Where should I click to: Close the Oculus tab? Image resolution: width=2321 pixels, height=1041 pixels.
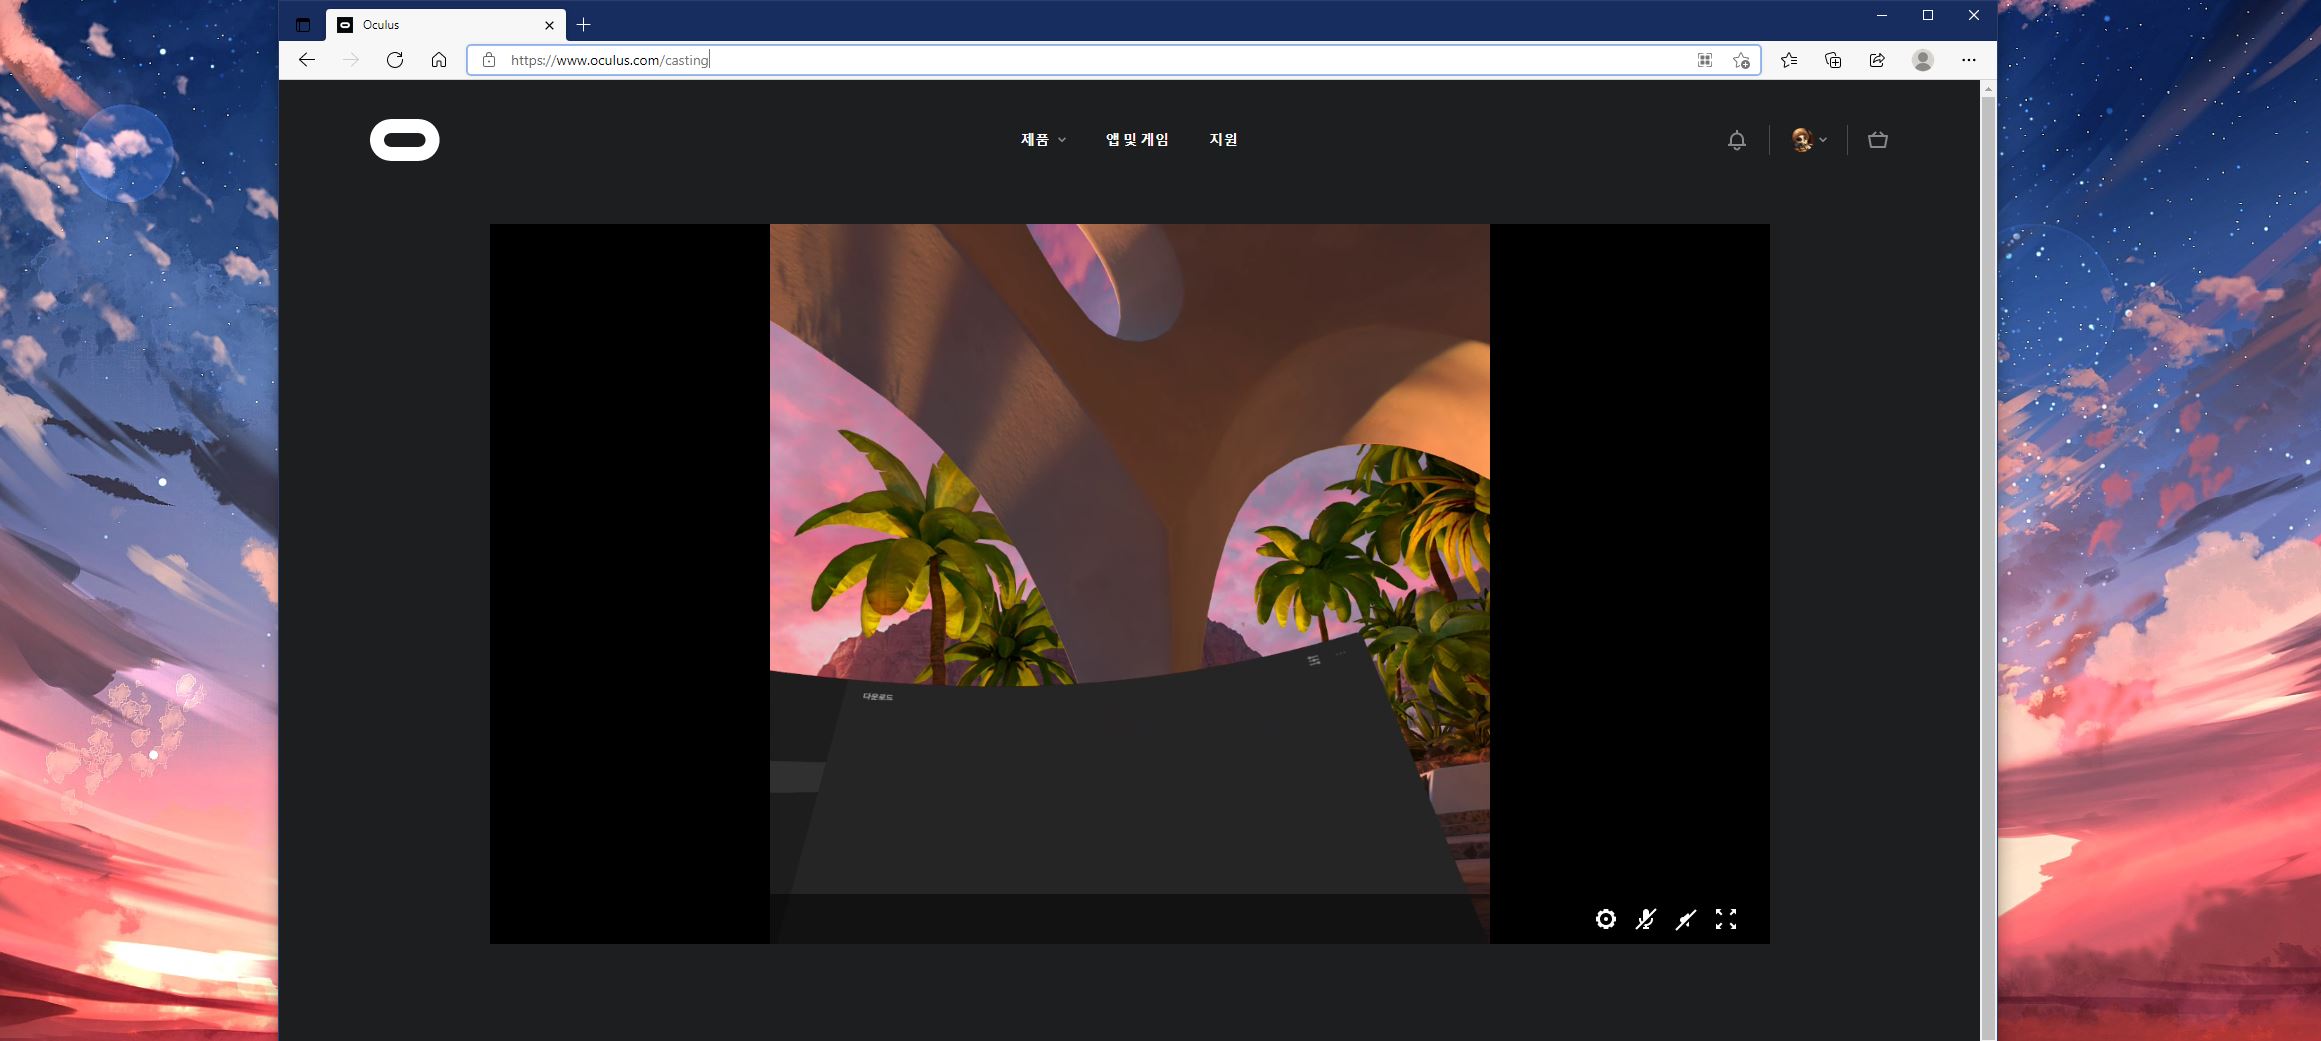click(x=549, y=25)
